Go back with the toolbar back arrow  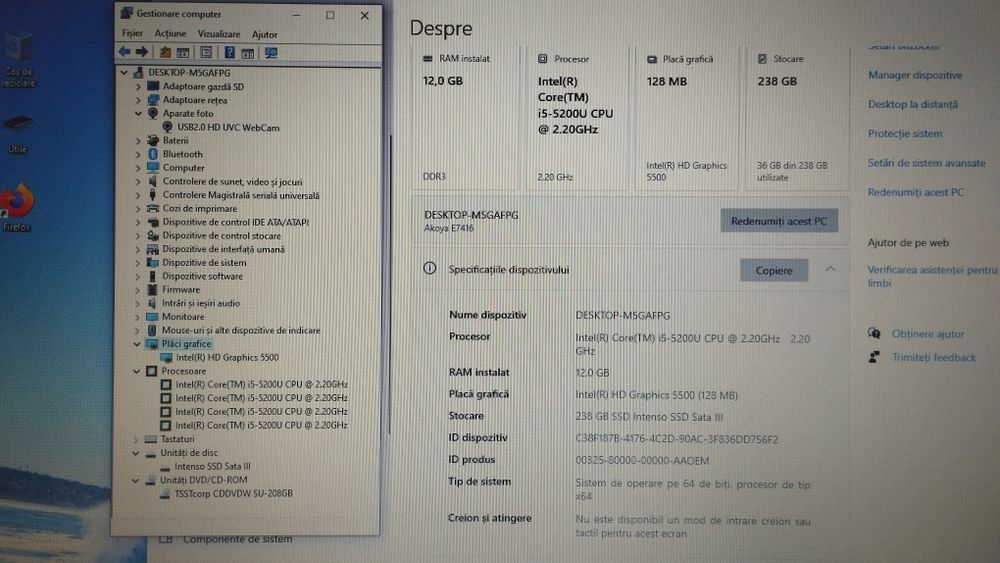(124, 52)
